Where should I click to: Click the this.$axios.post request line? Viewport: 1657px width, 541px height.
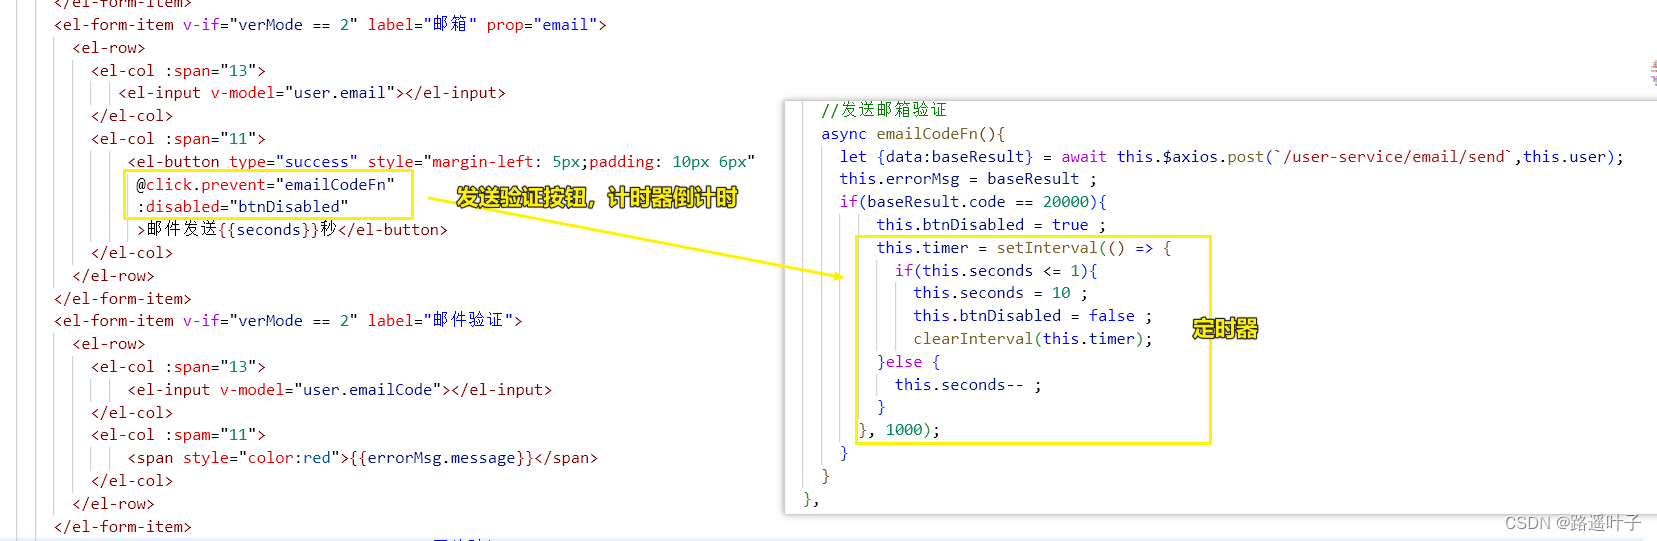click(x=1231, y=157)
